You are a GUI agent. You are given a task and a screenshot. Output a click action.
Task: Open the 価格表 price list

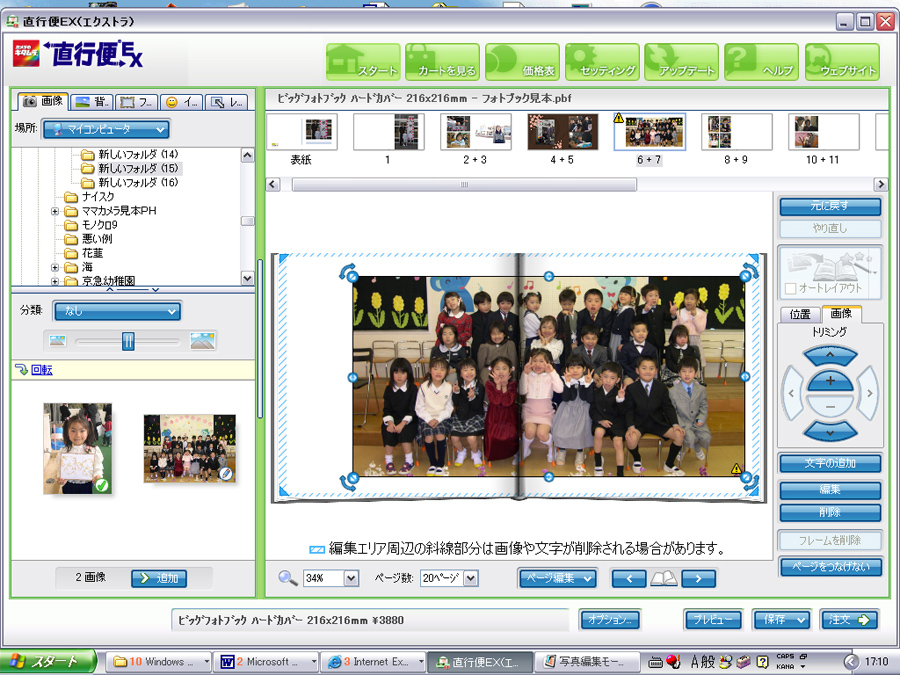click(522, 62)
